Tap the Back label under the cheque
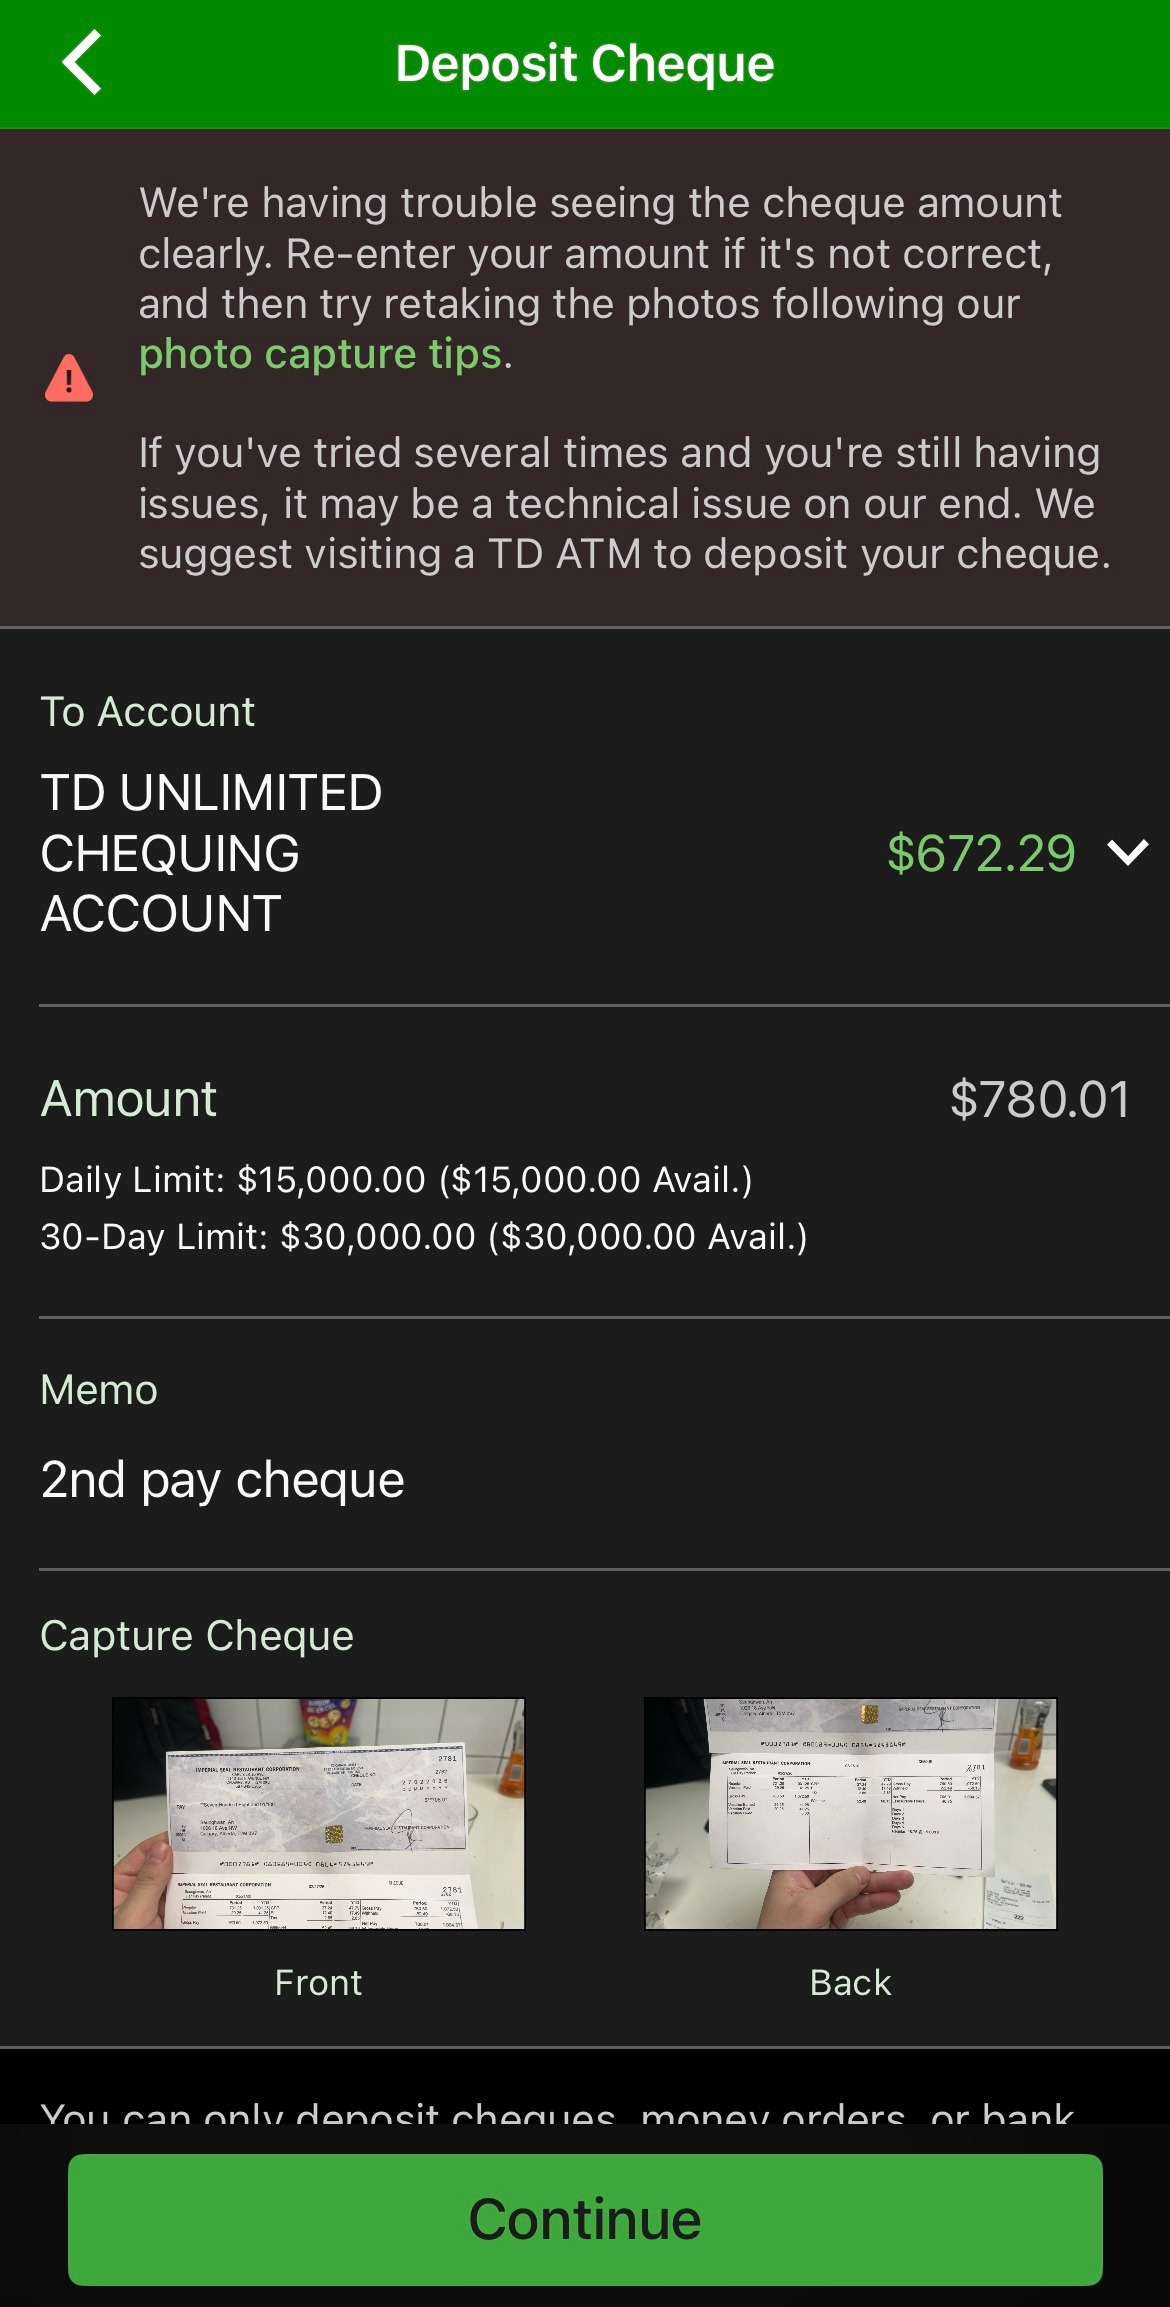This screenshot has width=1170, height=2307. point(850,1982)
